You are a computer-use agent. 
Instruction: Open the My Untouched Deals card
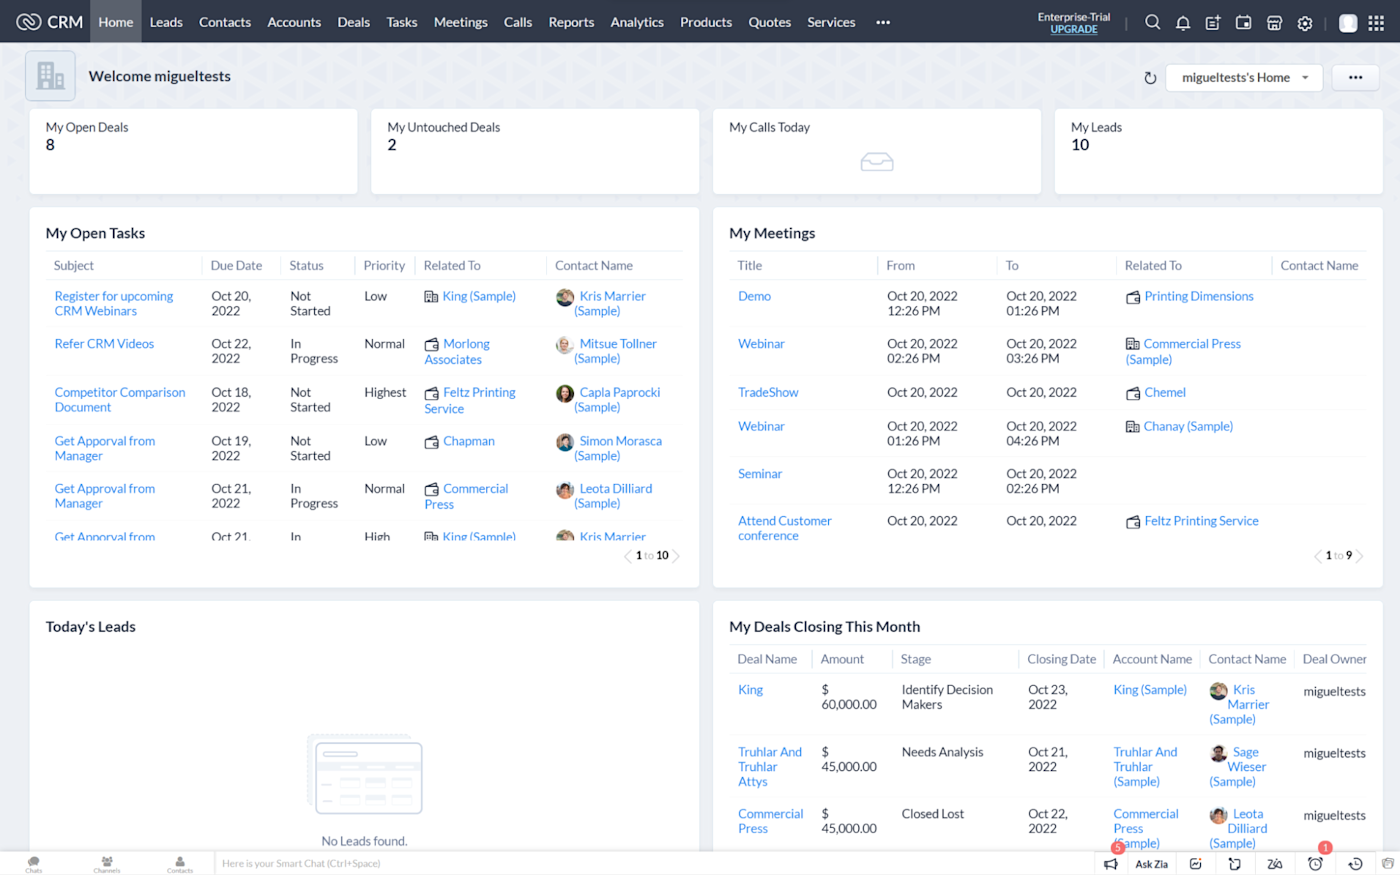[x=535, y=151]
